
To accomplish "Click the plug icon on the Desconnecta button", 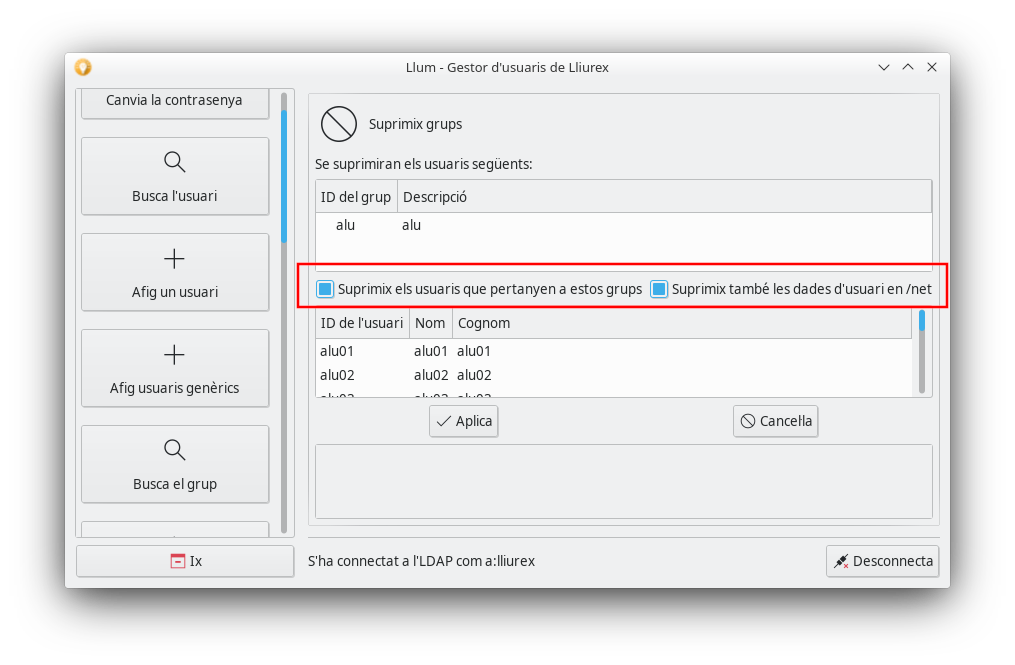I will pyautogui.click(x=841, y=561).
